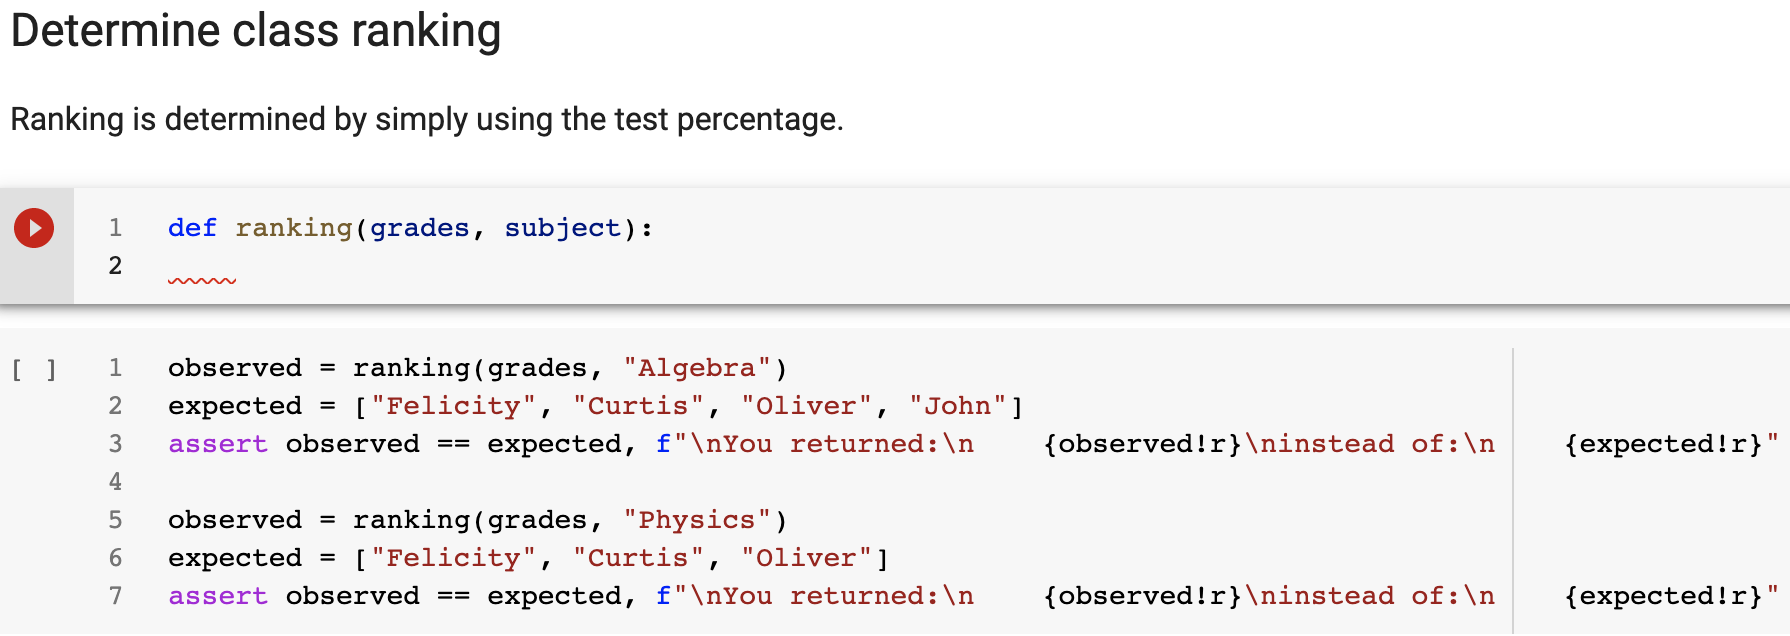The width and height of the screenshot is (1790, 636).
Task: Select the Determine class ranking heading cell
Action: 255,31
